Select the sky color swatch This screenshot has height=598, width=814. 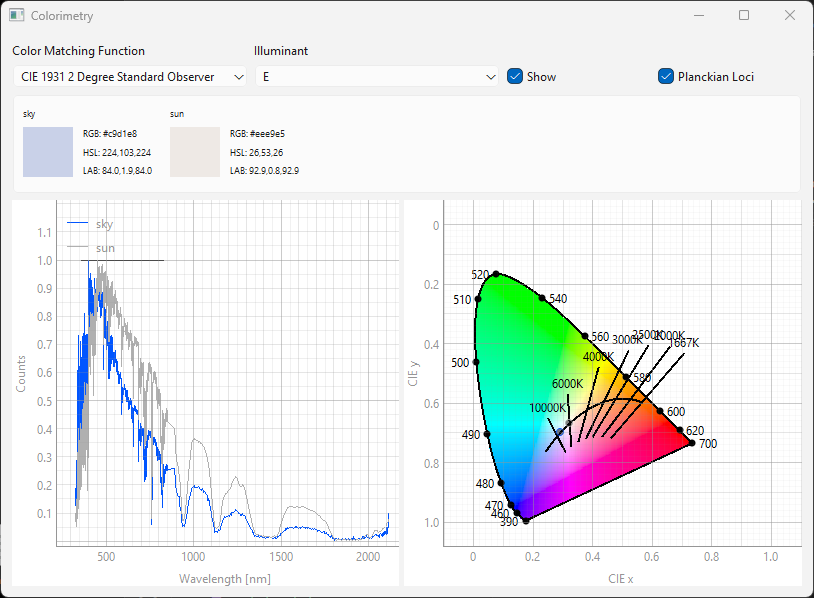pos(48,152)
